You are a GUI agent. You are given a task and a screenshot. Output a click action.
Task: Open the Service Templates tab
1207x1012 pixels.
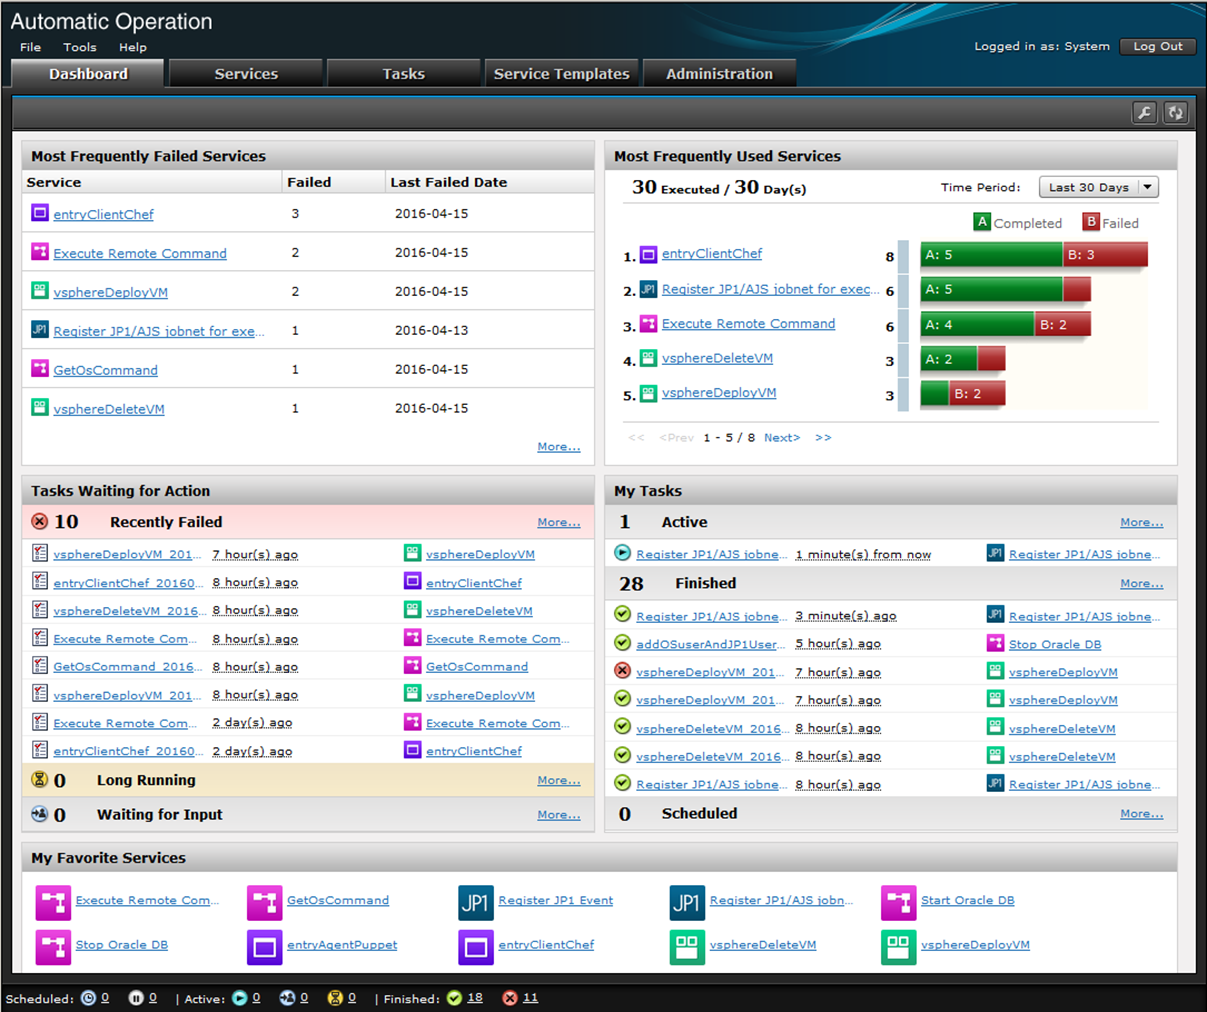(561, 74)
